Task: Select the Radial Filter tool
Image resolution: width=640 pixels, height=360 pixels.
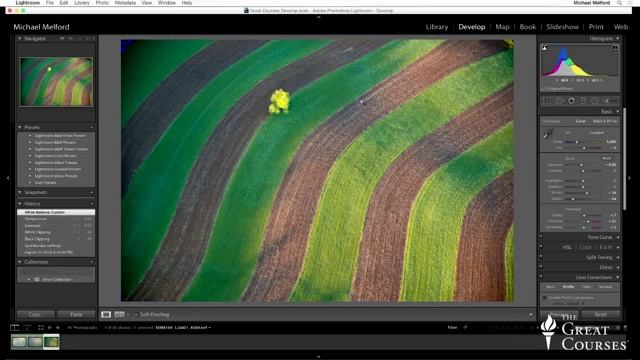Action: pos(595,100)
